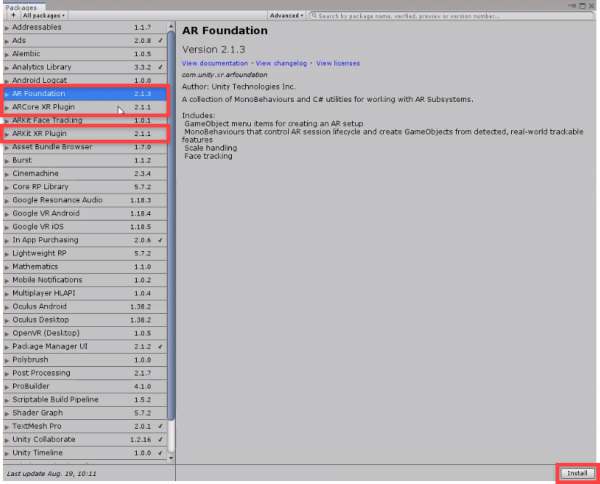Click the package list scrollbar thumb

tap(171, 226)
